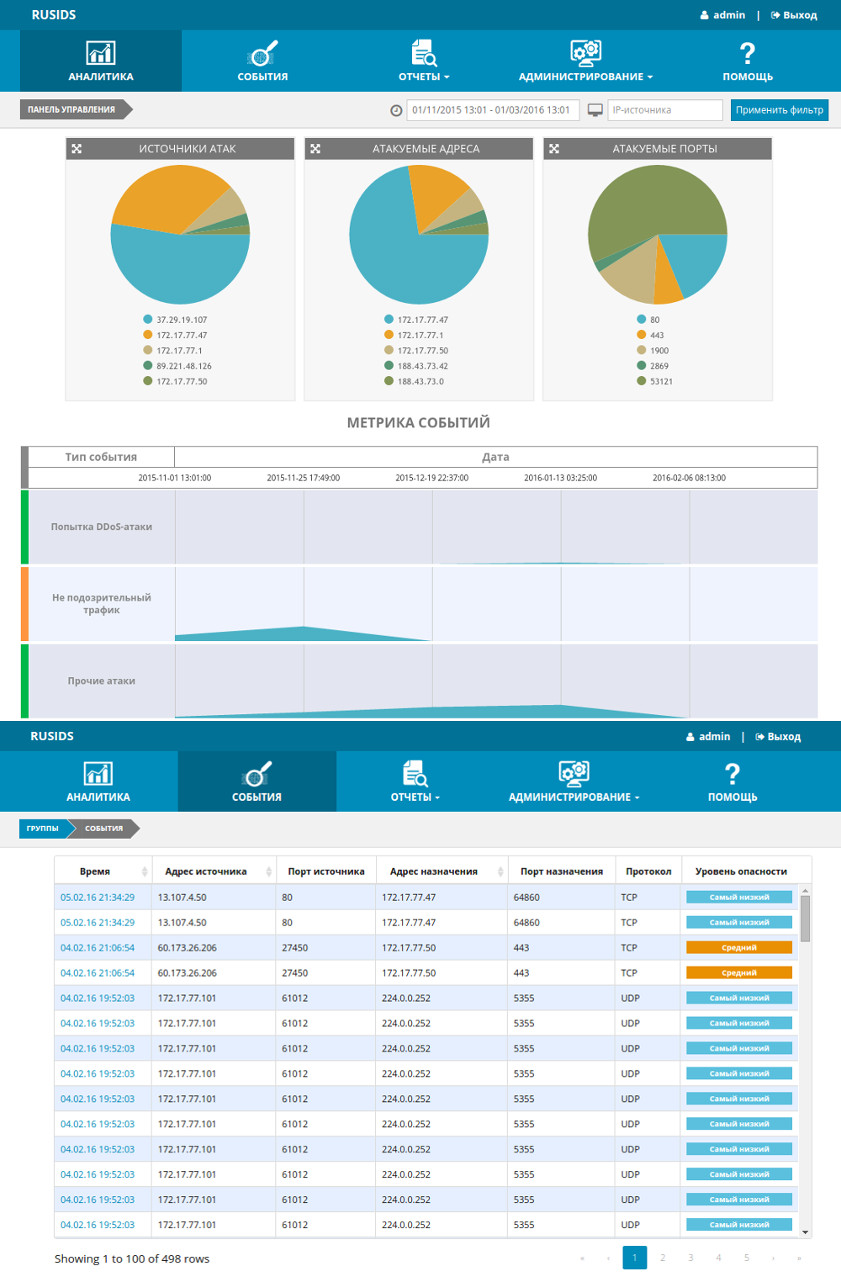Viewport: 841px width, 1283px height.
Task: Open the Администрирование dropdown in top navigation
Action: click(x=585, y=76)
